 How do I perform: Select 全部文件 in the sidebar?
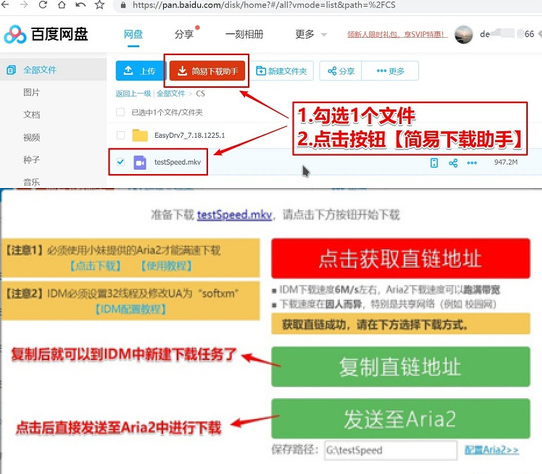pyautogui.click(x=40, y=70)
